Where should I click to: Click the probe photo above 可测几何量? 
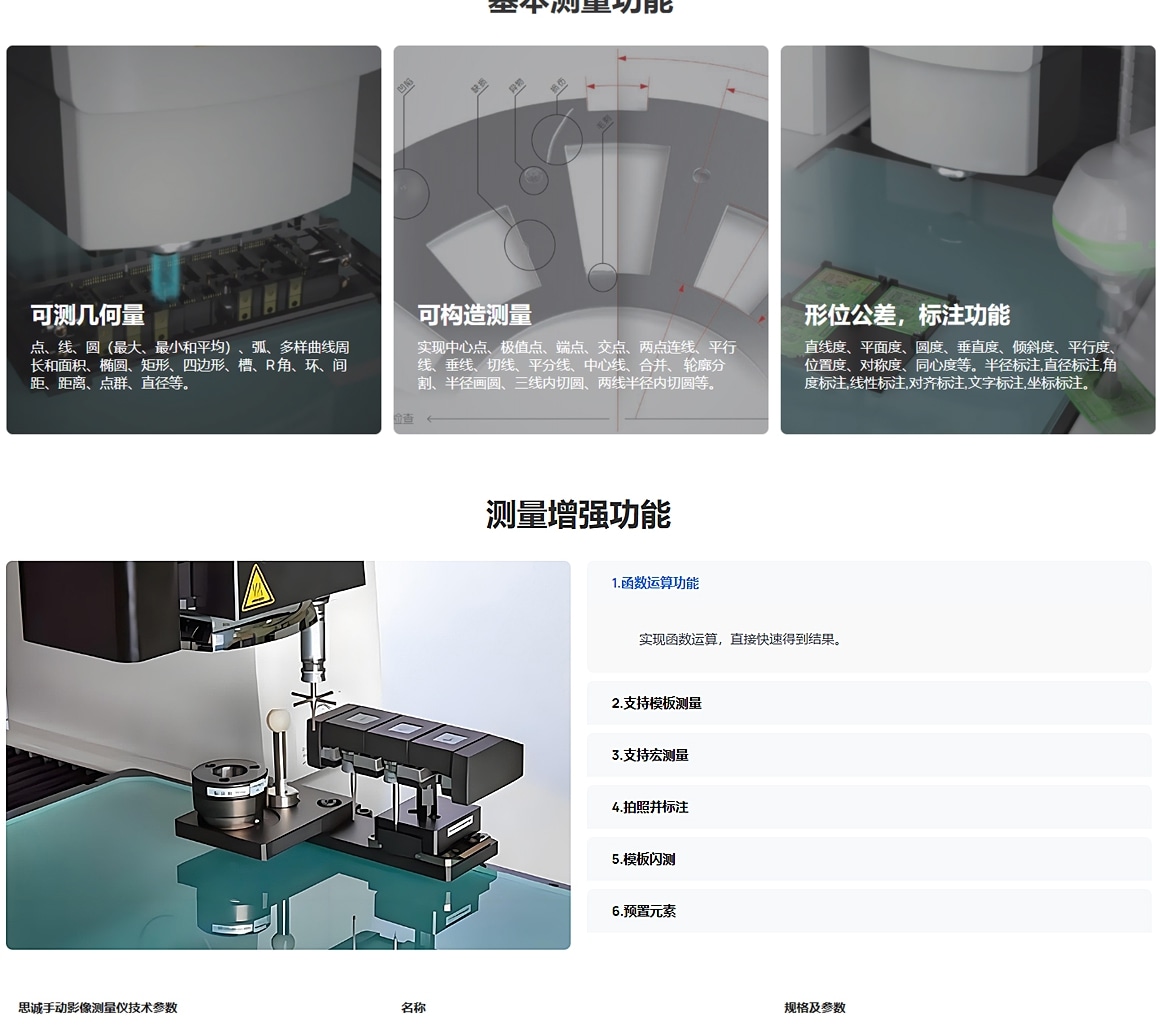pos(193,170)
